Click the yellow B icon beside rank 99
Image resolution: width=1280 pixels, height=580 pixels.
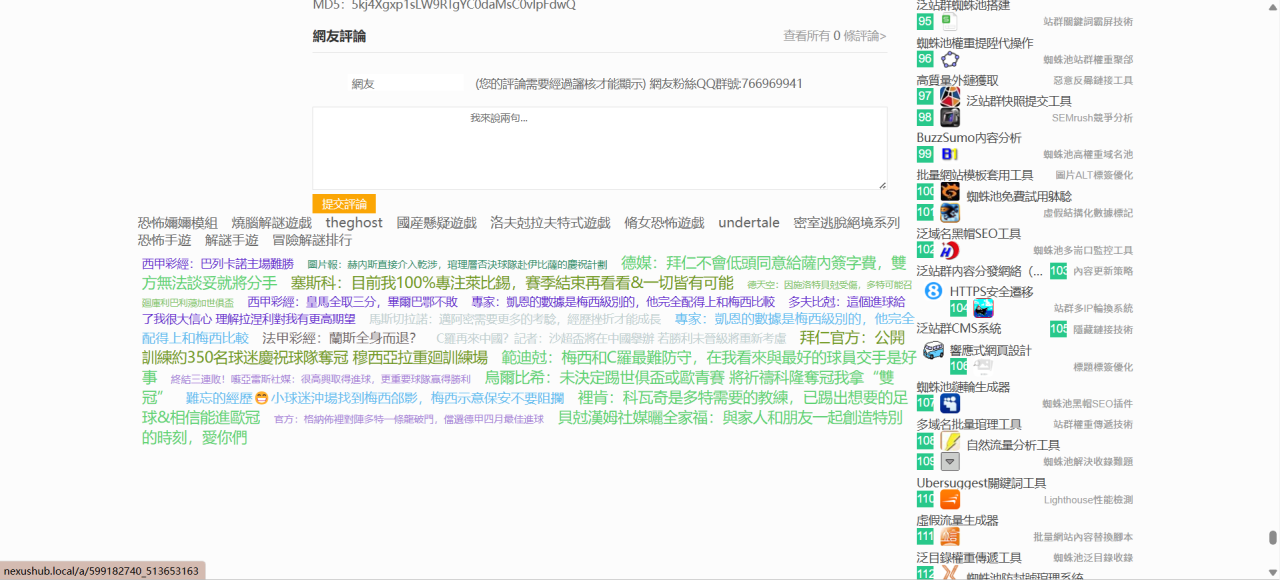950,154
